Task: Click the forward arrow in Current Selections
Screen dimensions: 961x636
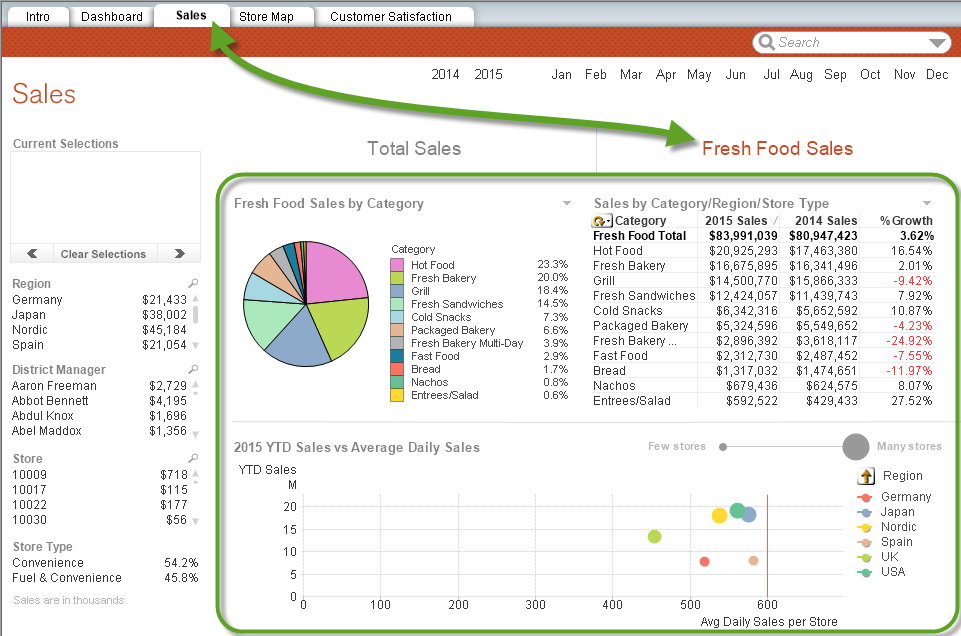Action: [x=179, y=254]
